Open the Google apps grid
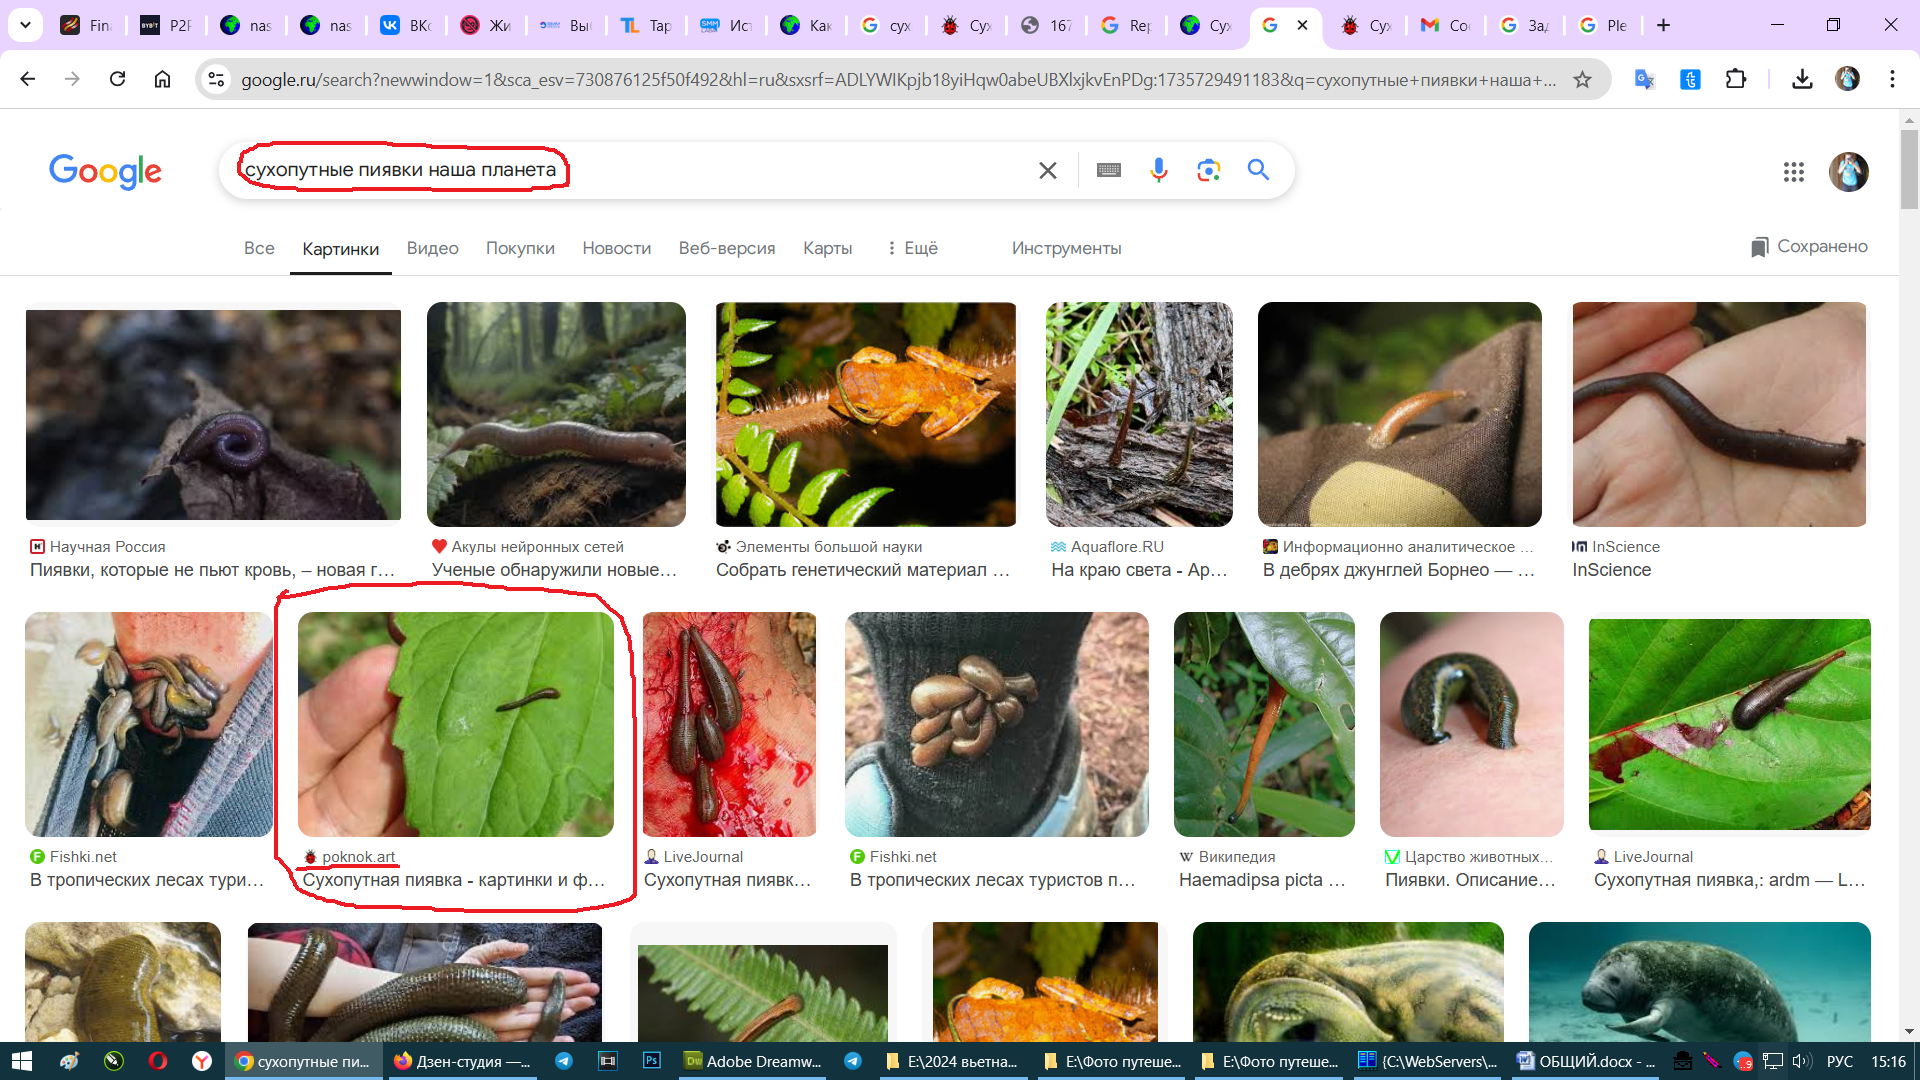This screenshot has height=1080, width=1920. [1793, 172]
